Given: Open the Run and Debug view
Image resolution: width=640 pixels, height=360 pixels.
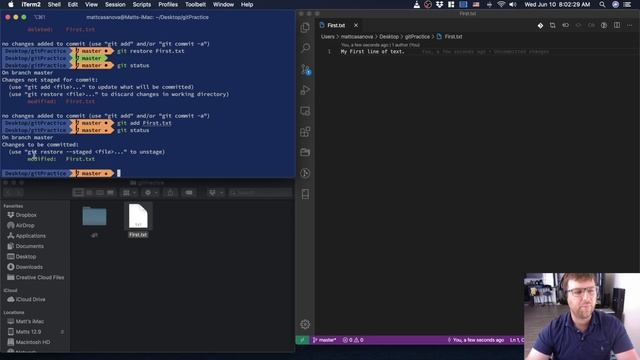Looking at the screenshot, I should coord(305,90).
